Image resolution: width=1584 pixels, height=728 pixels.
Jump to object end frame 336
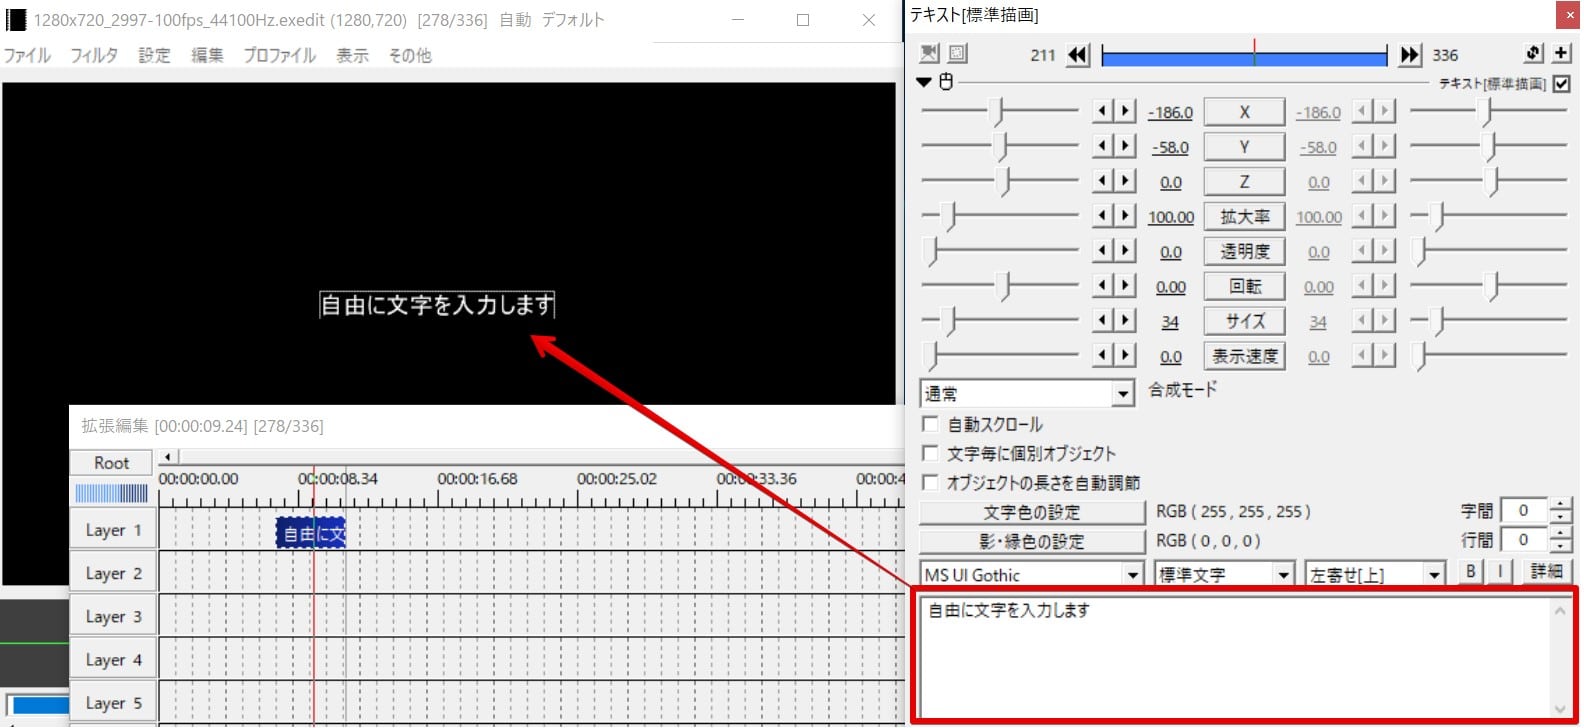pos(1409,55)
